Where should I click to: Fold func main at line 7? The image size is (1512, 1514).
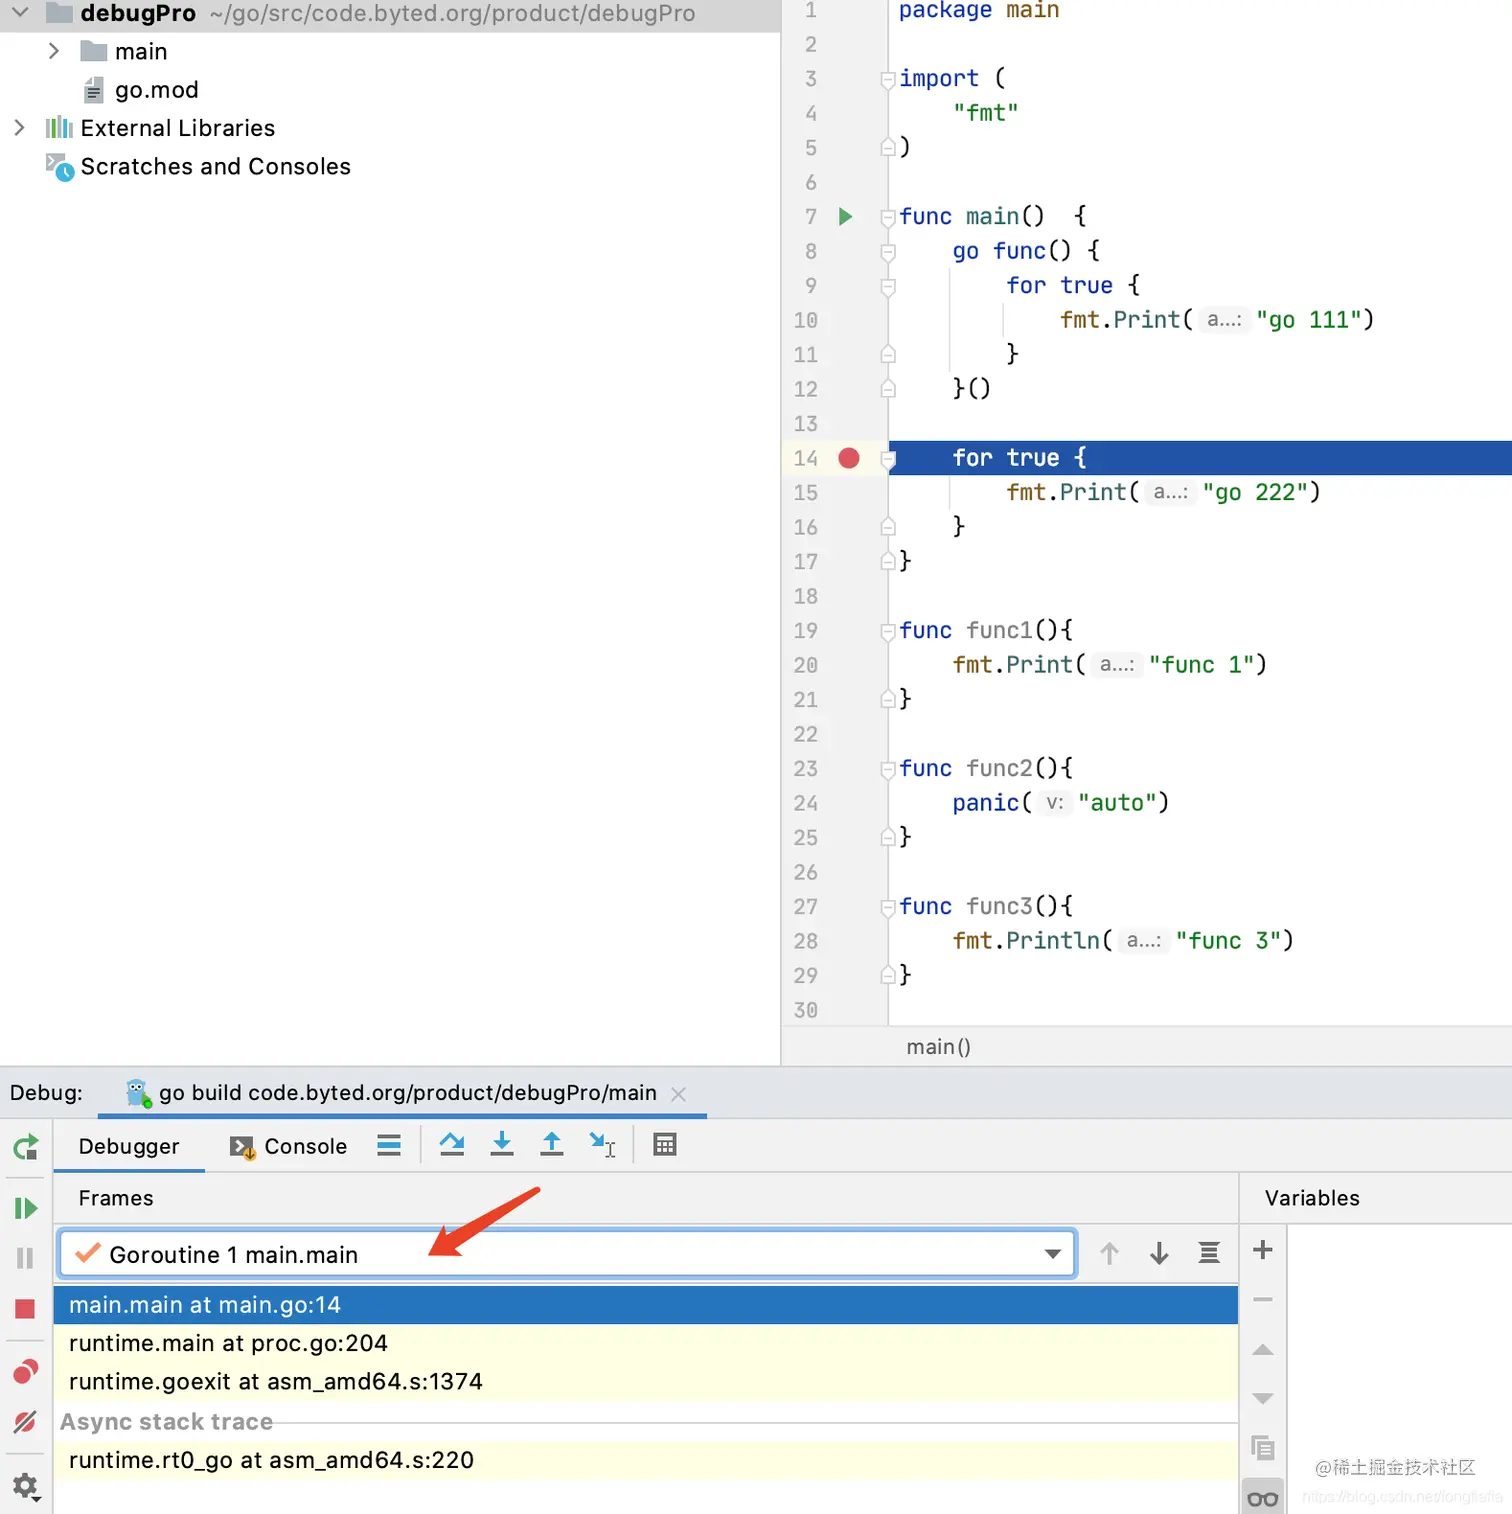coord(888,217)
